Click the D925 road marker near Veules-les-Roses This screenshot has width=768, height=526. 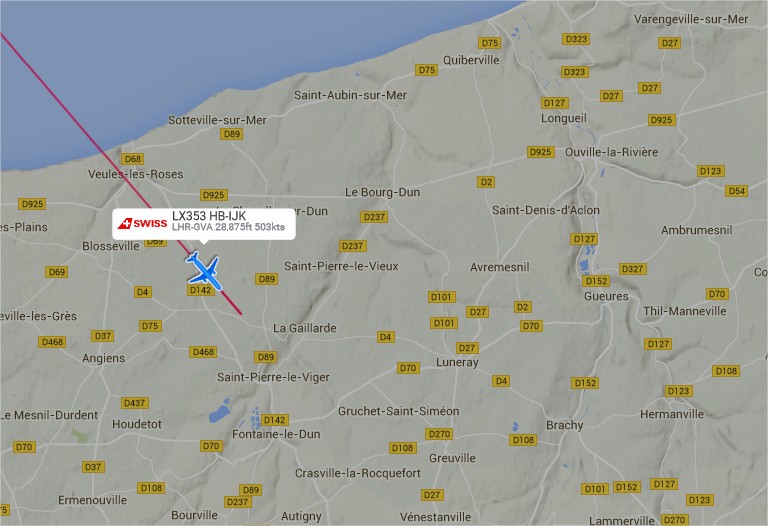(214, 195)
